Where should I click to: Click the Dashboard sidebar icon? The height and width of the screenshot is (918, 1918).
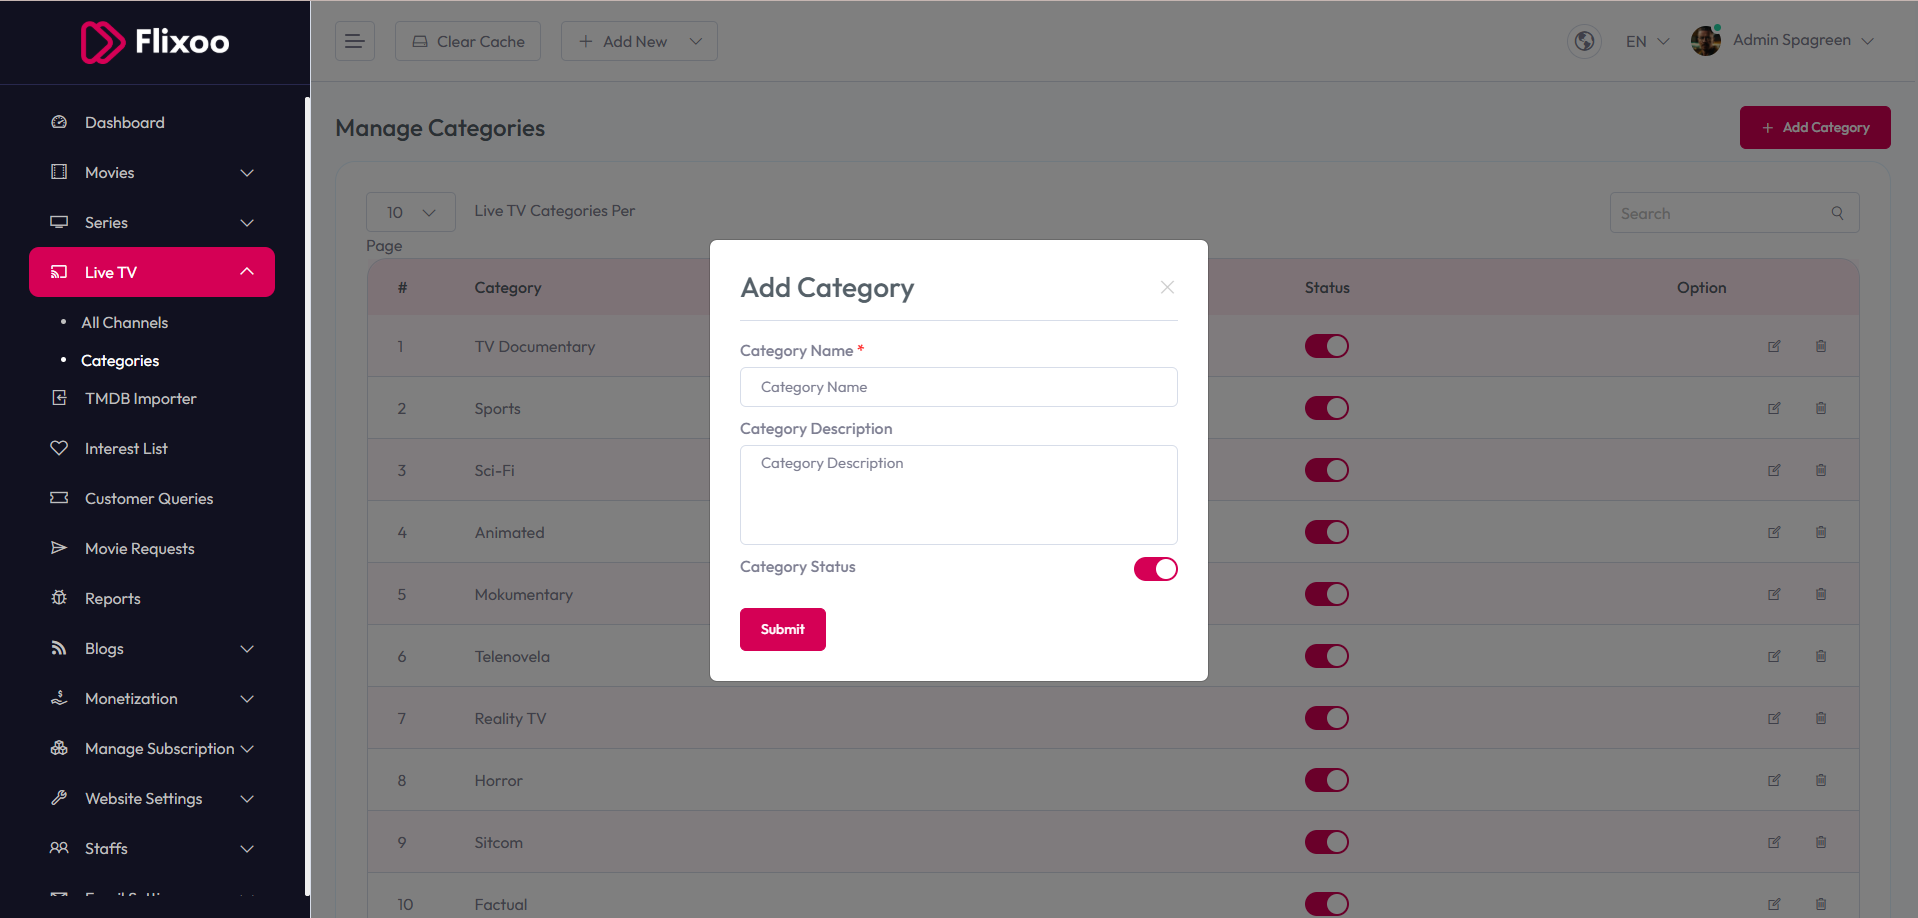tap(59, 122)
